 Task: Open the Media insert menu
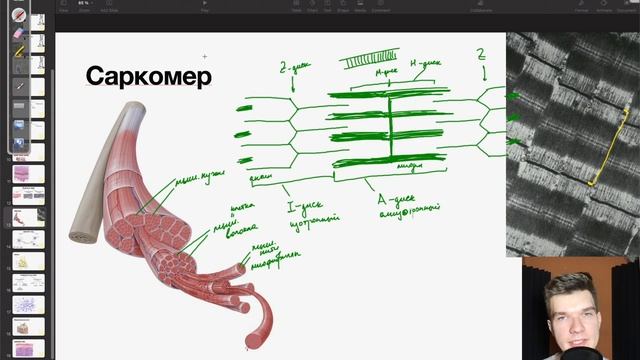(360, 6)
